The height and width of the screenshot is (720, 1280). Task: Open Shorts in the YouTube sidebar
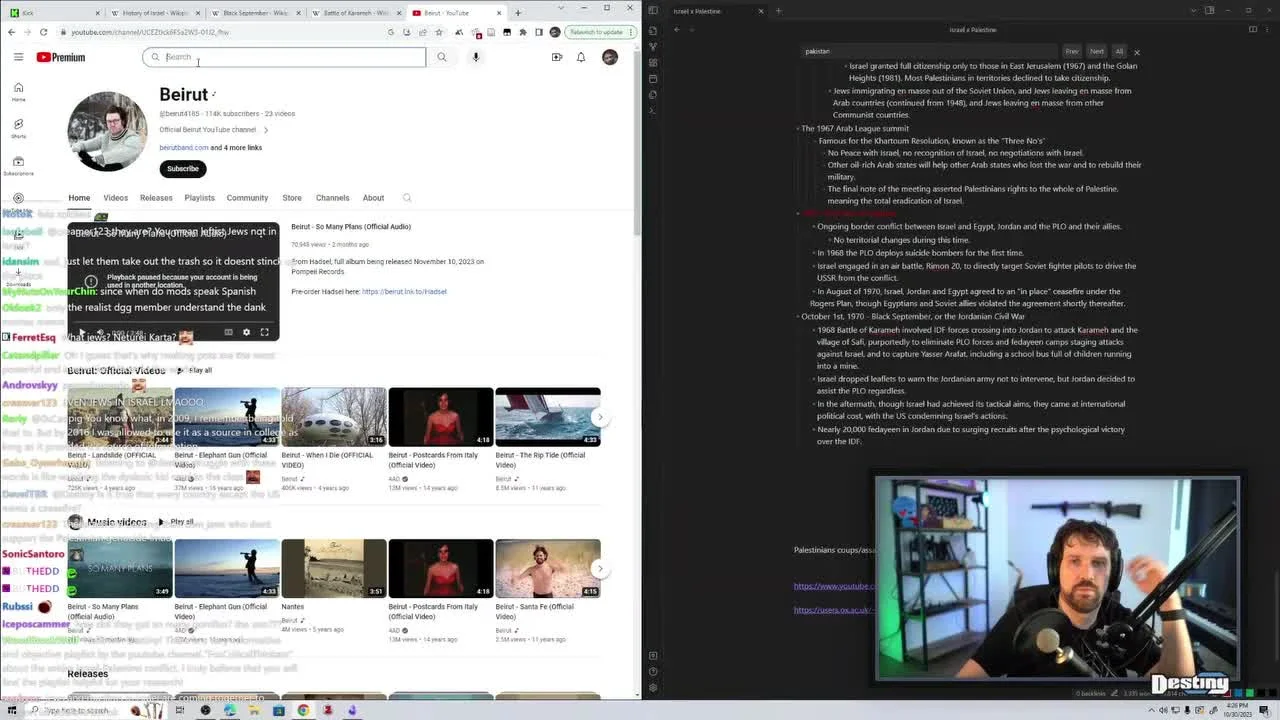click(18, 128)
